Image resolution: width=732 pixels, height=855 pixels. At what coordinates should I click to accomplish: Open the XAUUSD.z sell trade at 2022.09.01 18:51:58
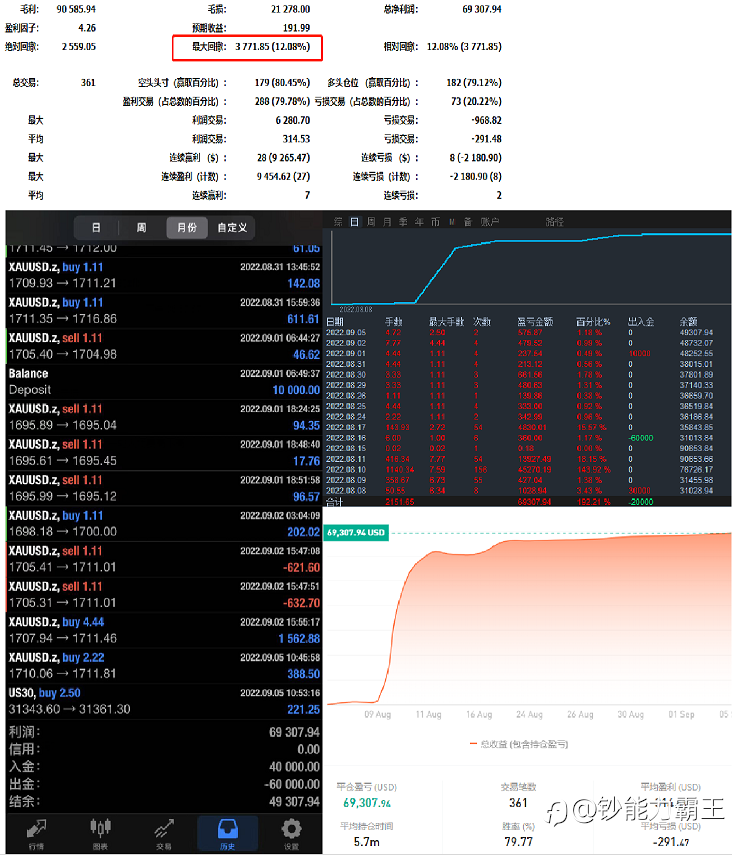[x=164, y=488]
